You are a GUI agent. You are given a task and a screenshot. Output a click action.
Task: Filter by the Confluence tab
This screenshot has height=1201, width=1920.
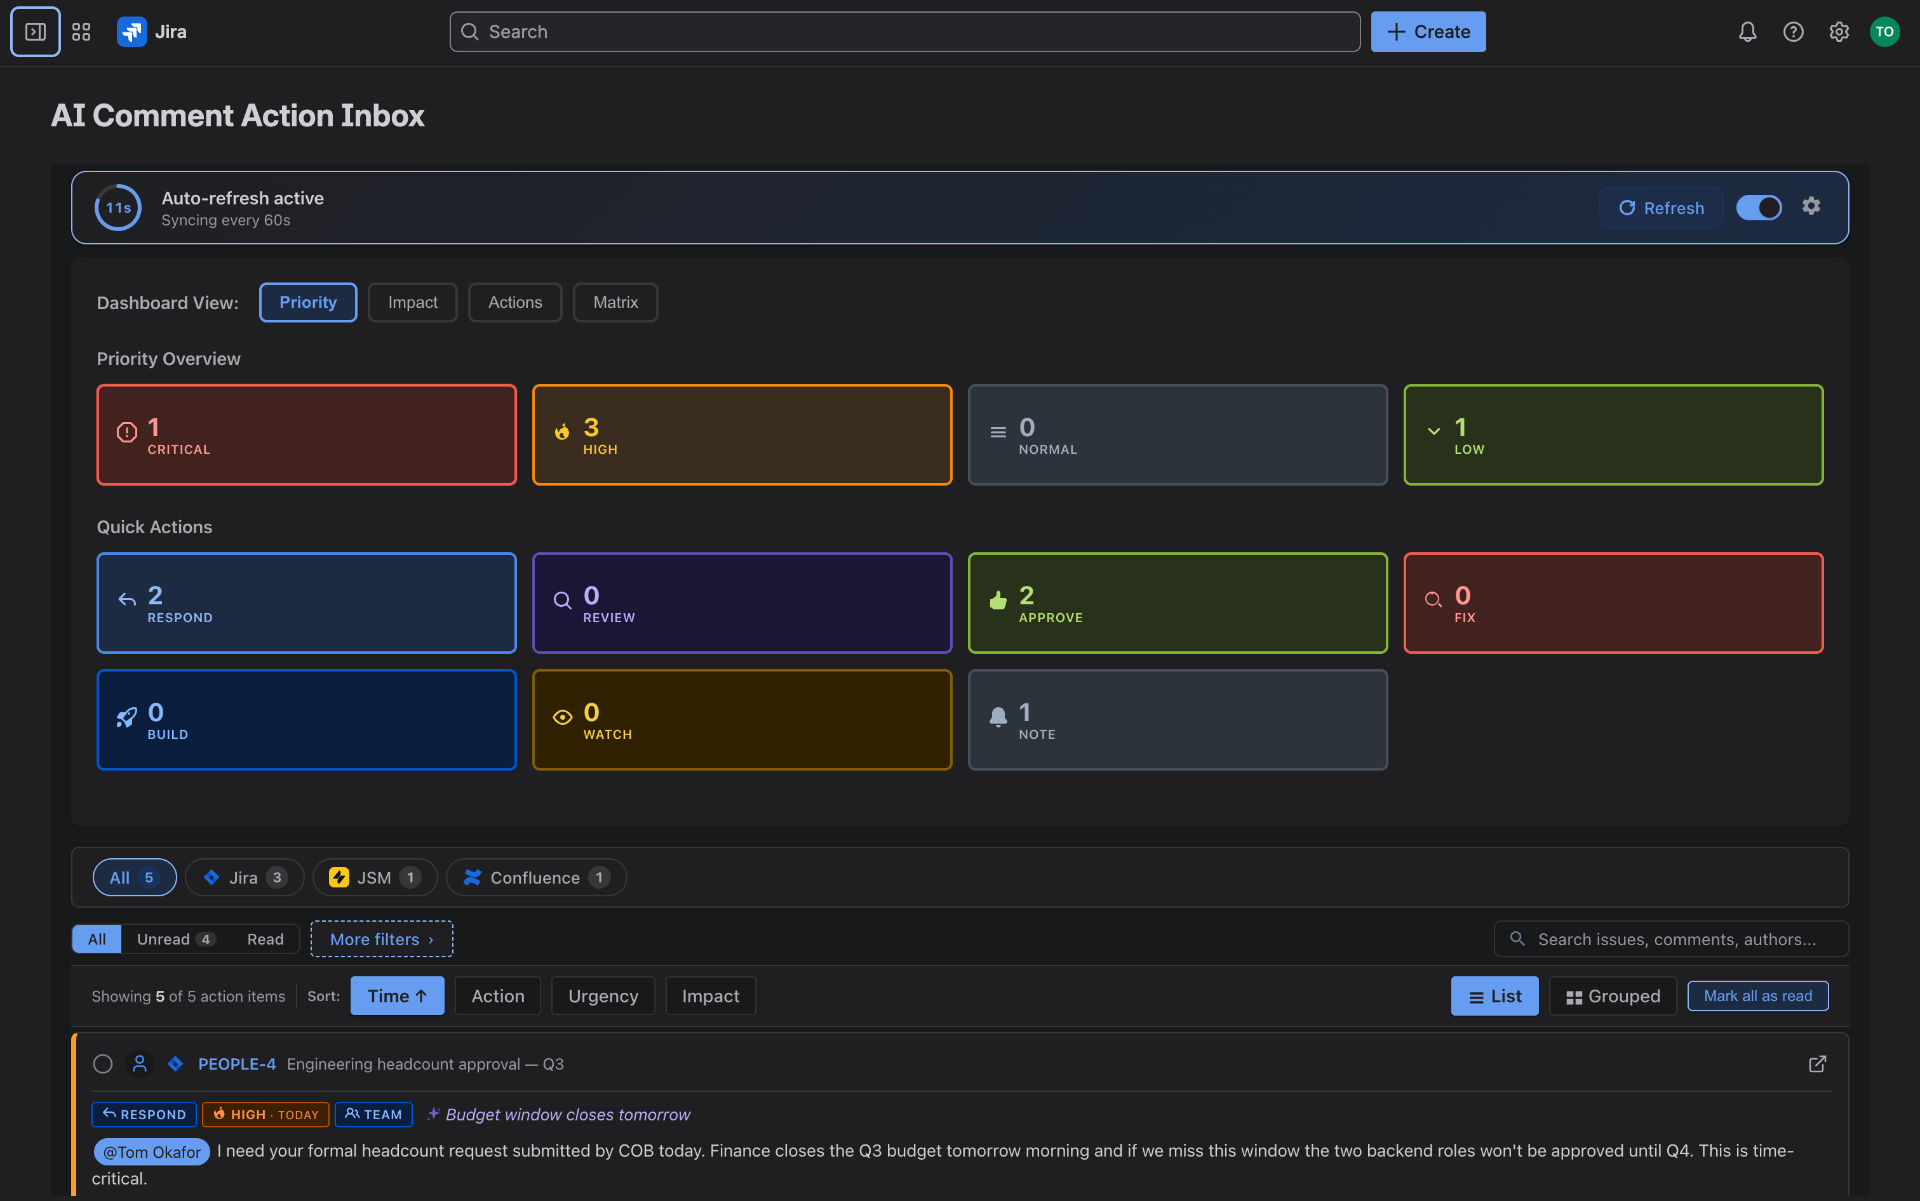[536, 877]
